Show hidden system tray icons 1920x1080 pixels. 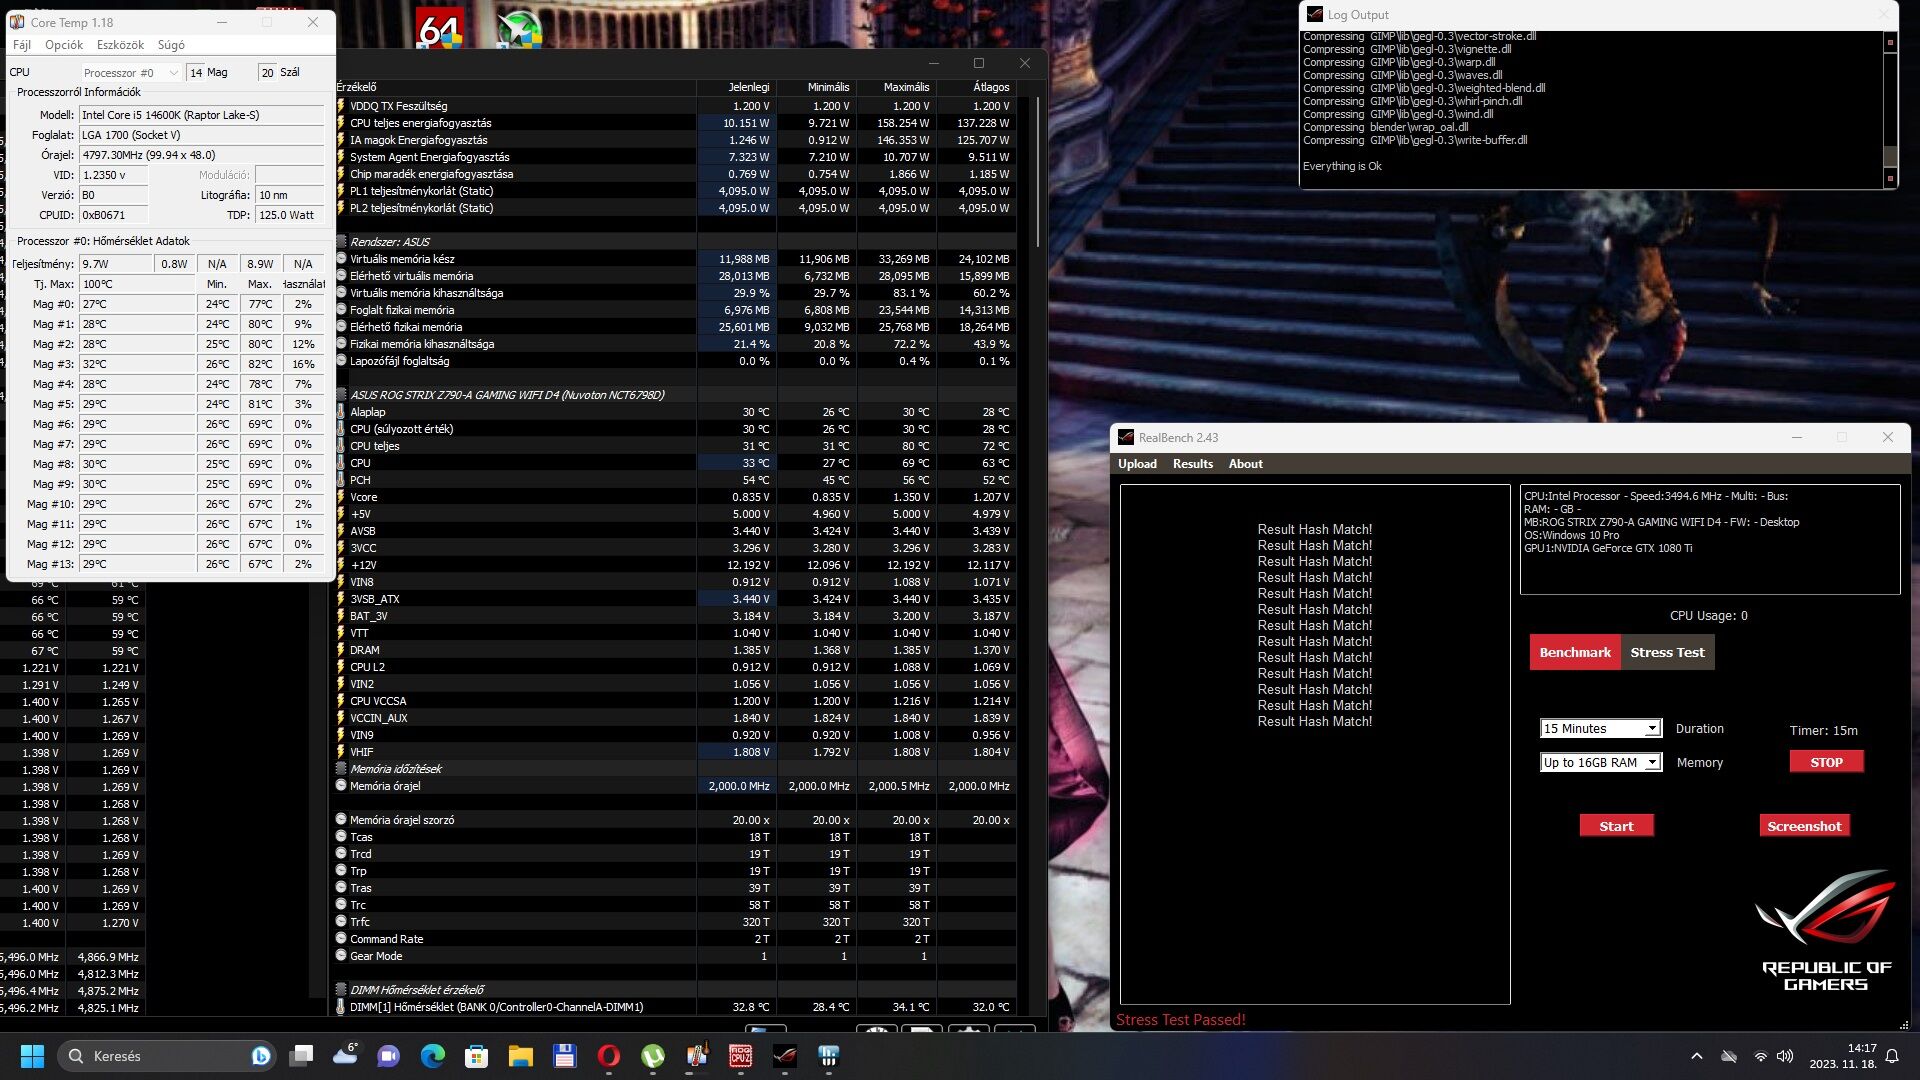(x=1697, y=1056)
